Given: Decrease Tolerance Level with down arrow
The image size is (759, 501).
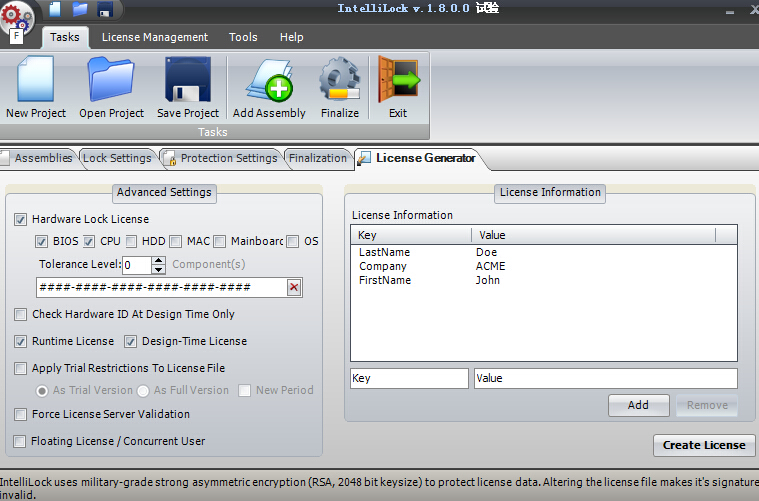Looking at the screenshot, I should click(x=158, y=270).
